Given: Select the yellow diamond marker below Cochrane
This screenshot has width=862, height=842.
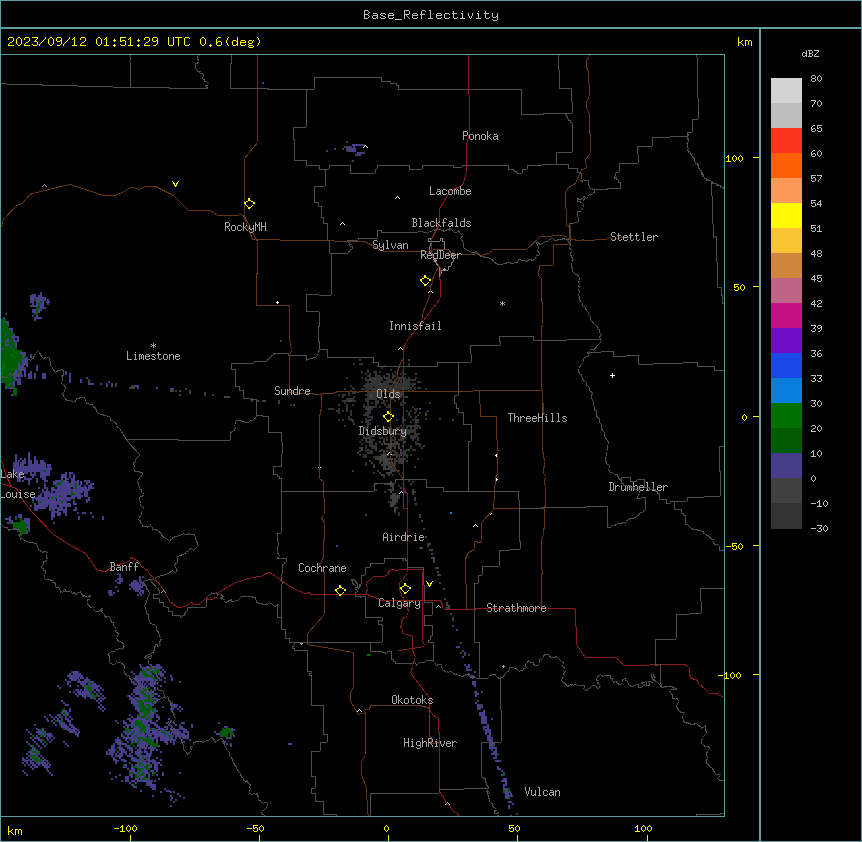Looking at the screenshot, I should point(340,590).
